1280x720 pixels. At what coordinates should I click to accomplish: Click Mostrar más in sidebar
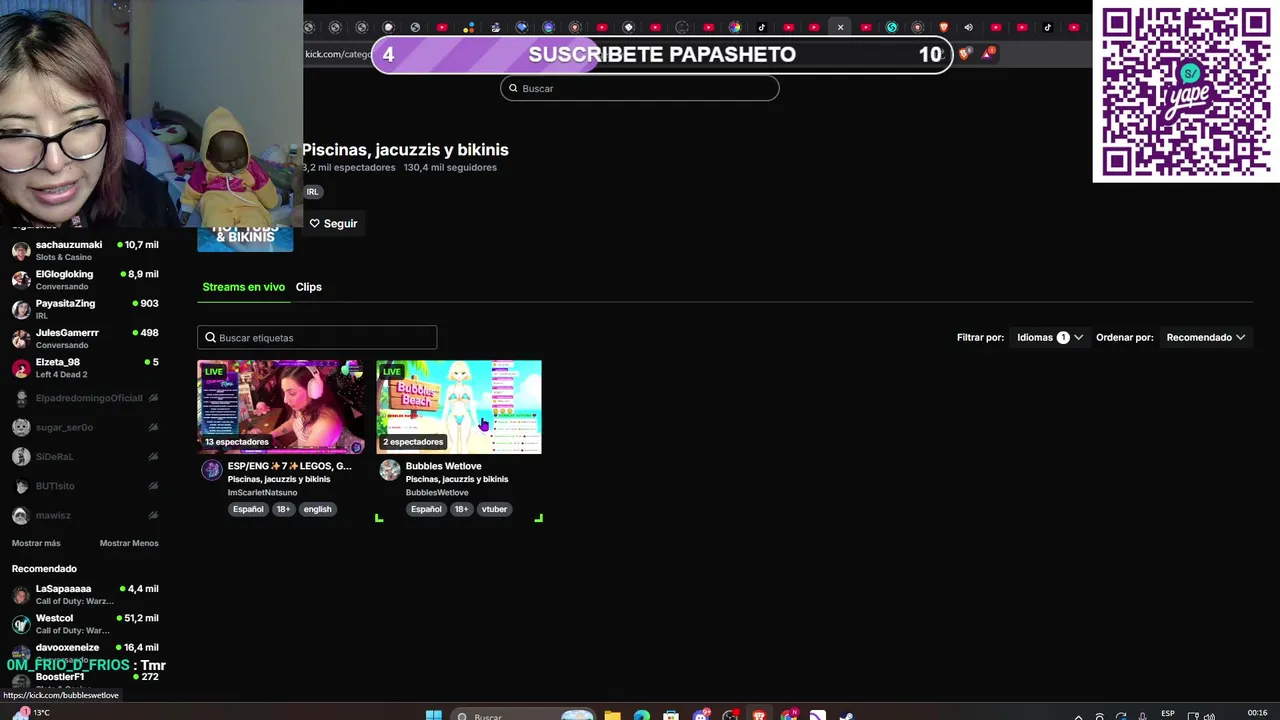(36, 543)
